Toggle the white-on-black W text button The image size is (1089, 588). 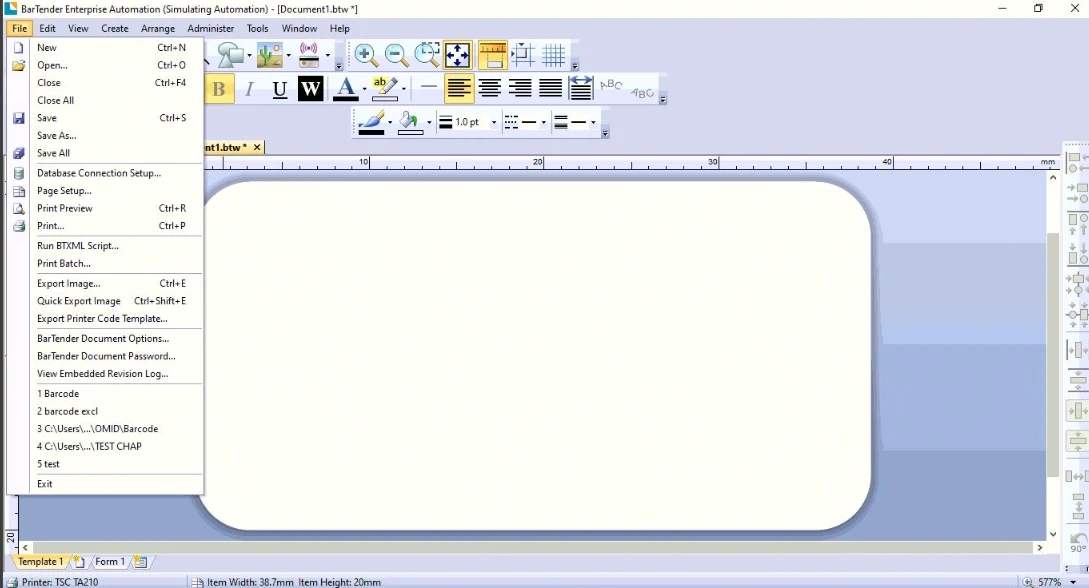(310, 88)
